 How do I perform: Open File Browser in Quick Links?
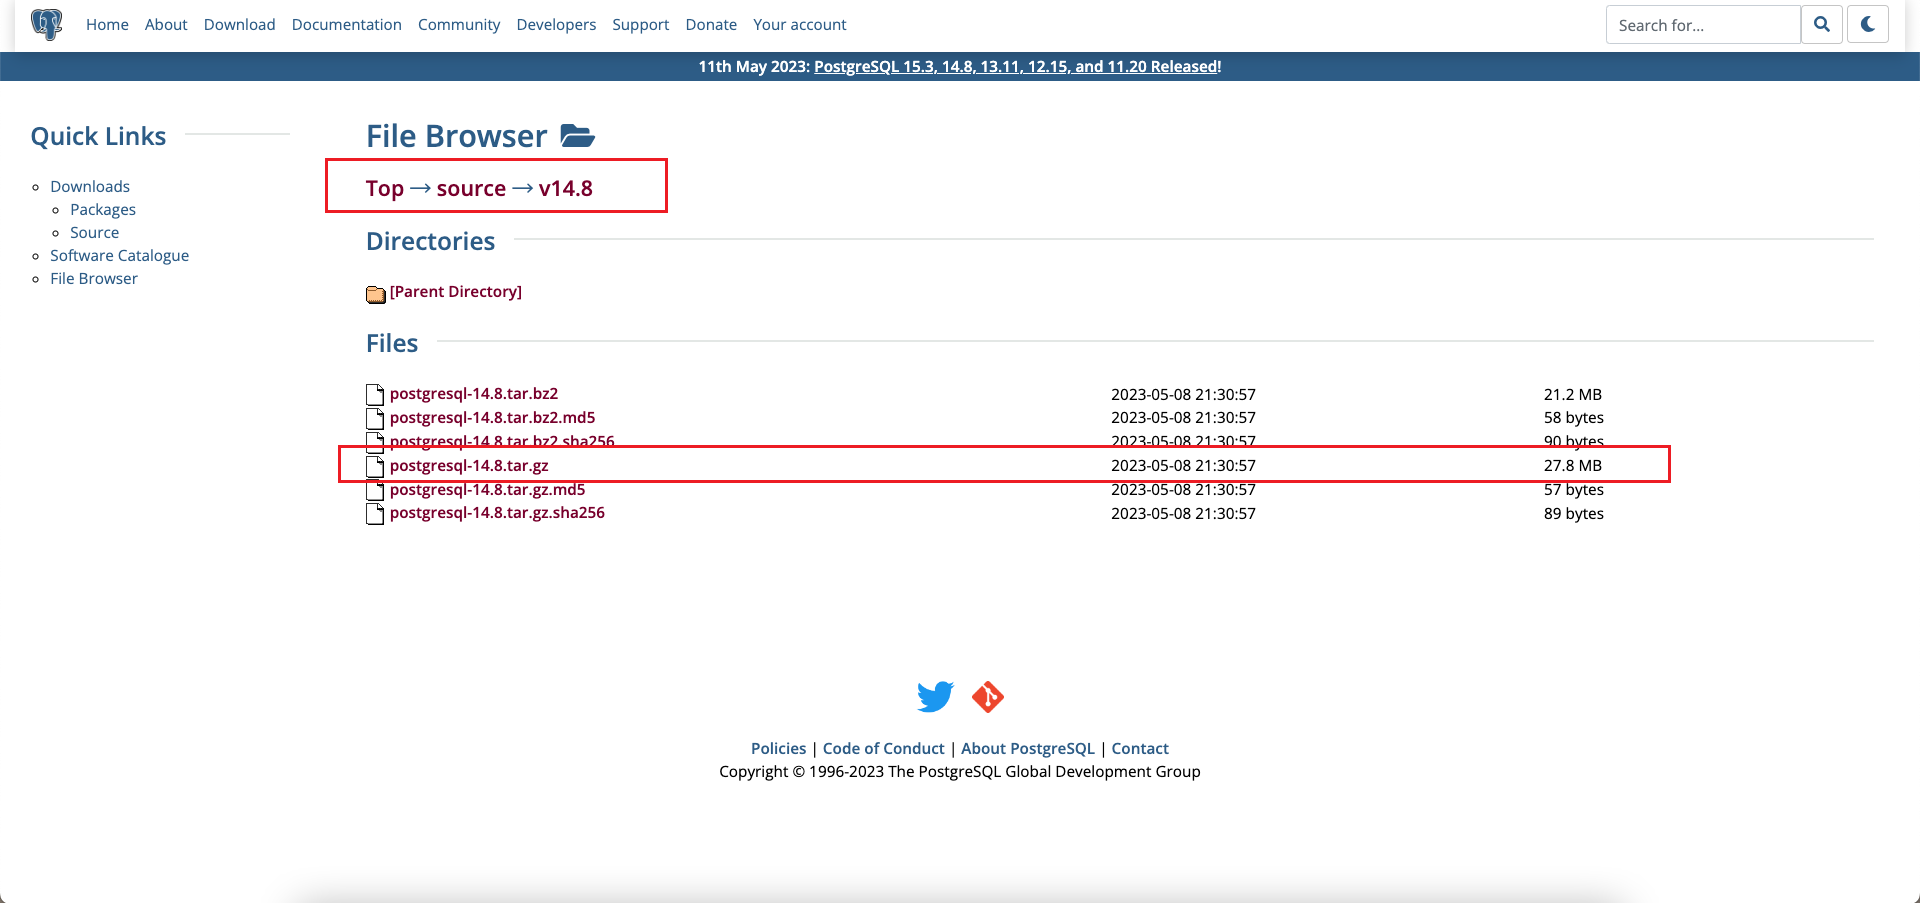click(x=94, y=278)
